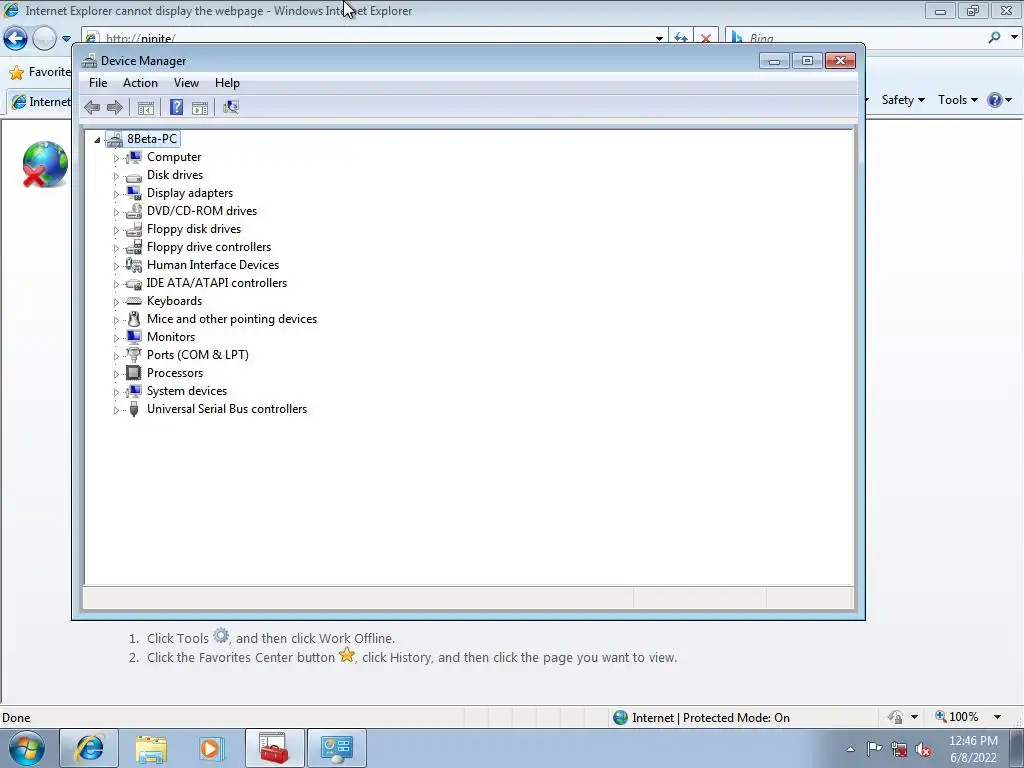The width and height of the screenshot is (1024, 768).
Task: Select the Keyboards category icon
Action: coord(133,301)
